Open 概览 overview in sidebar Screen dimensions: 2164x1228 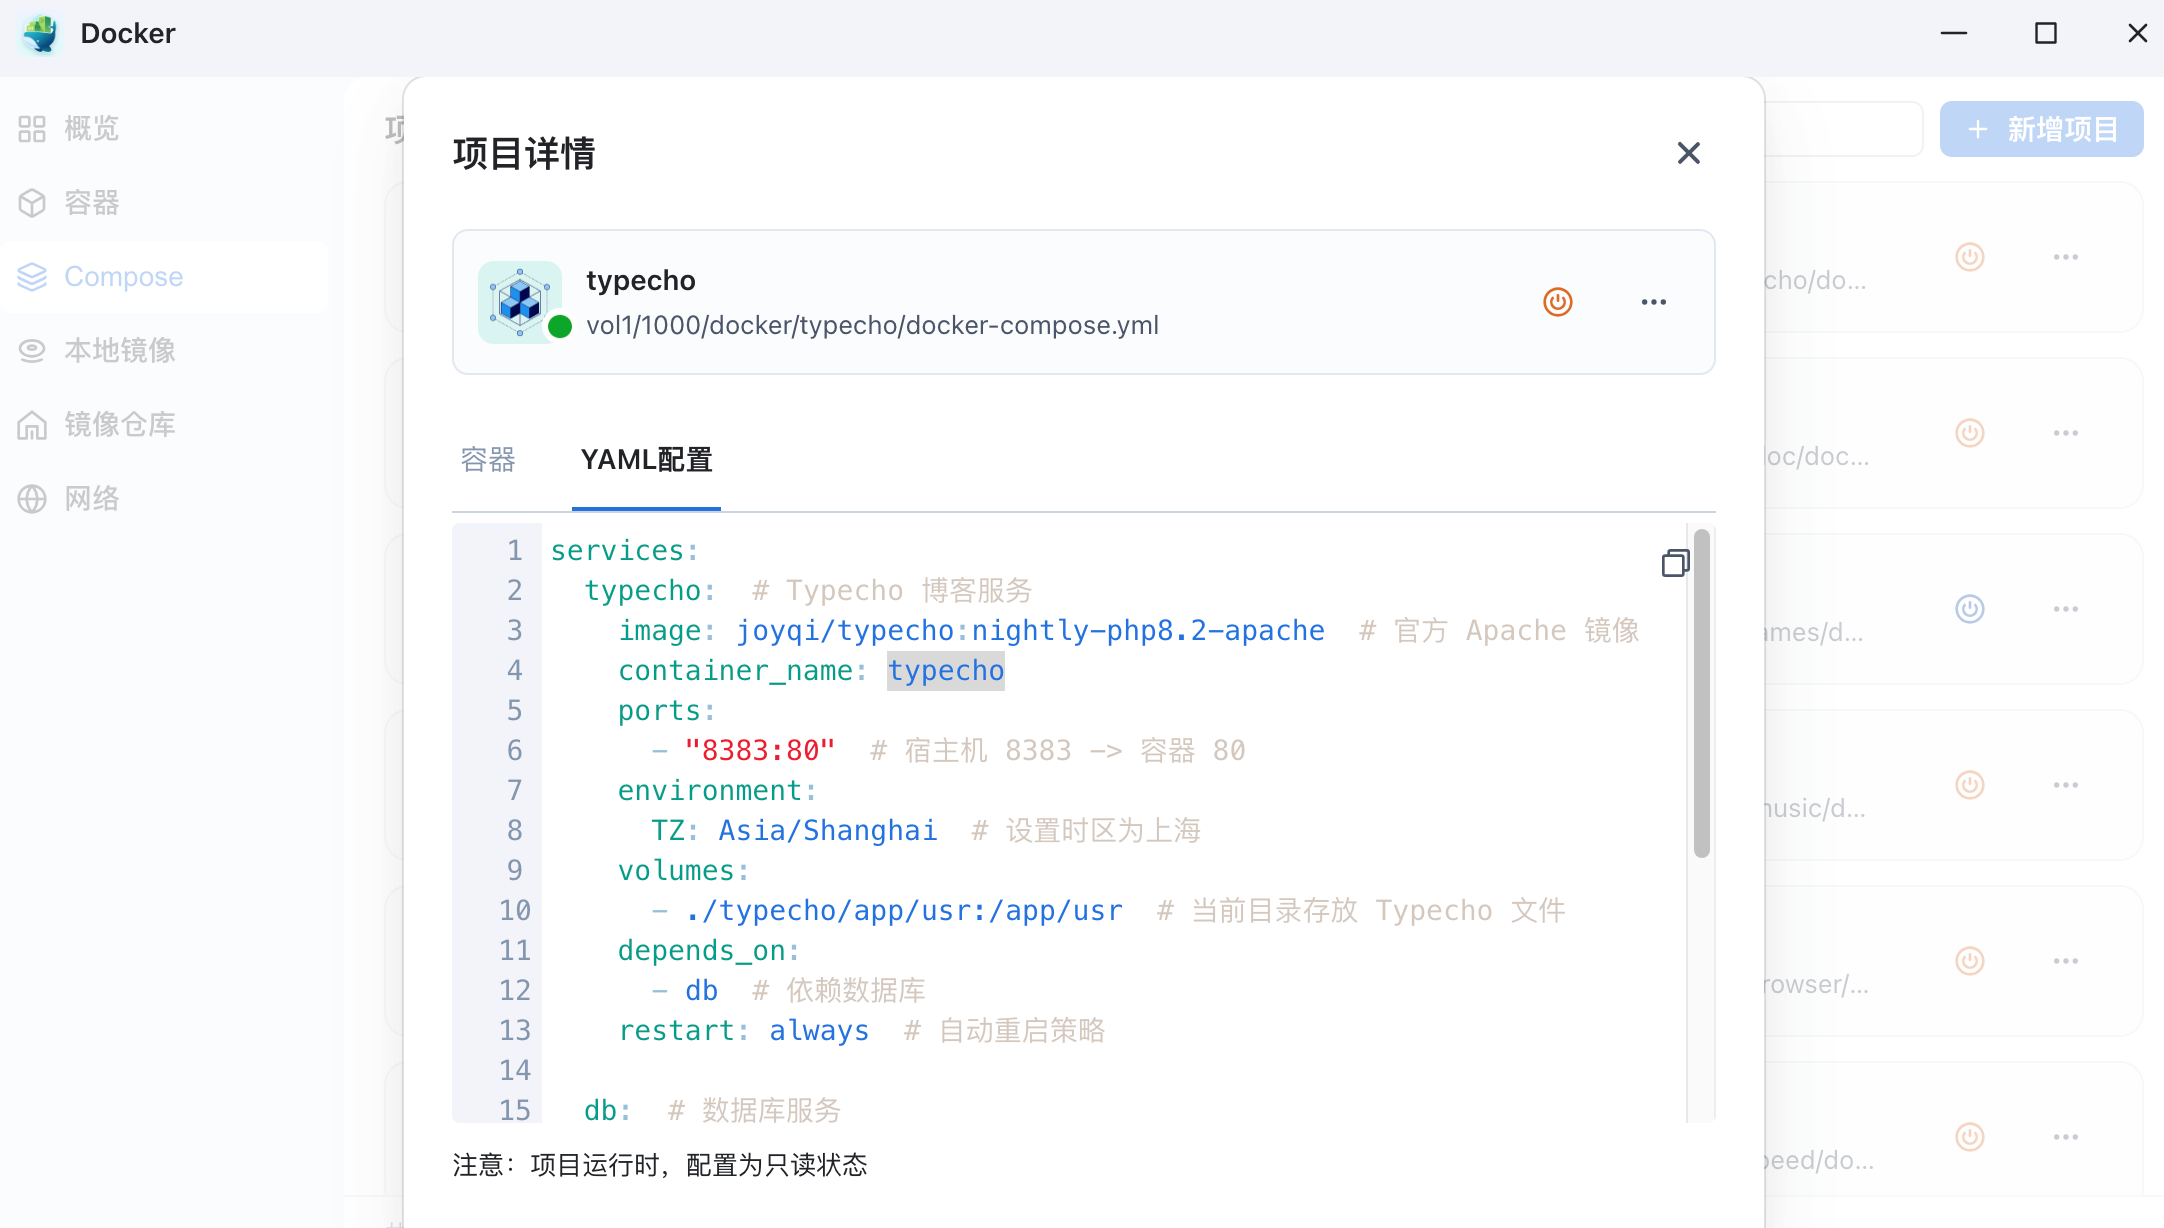point(90,129)
